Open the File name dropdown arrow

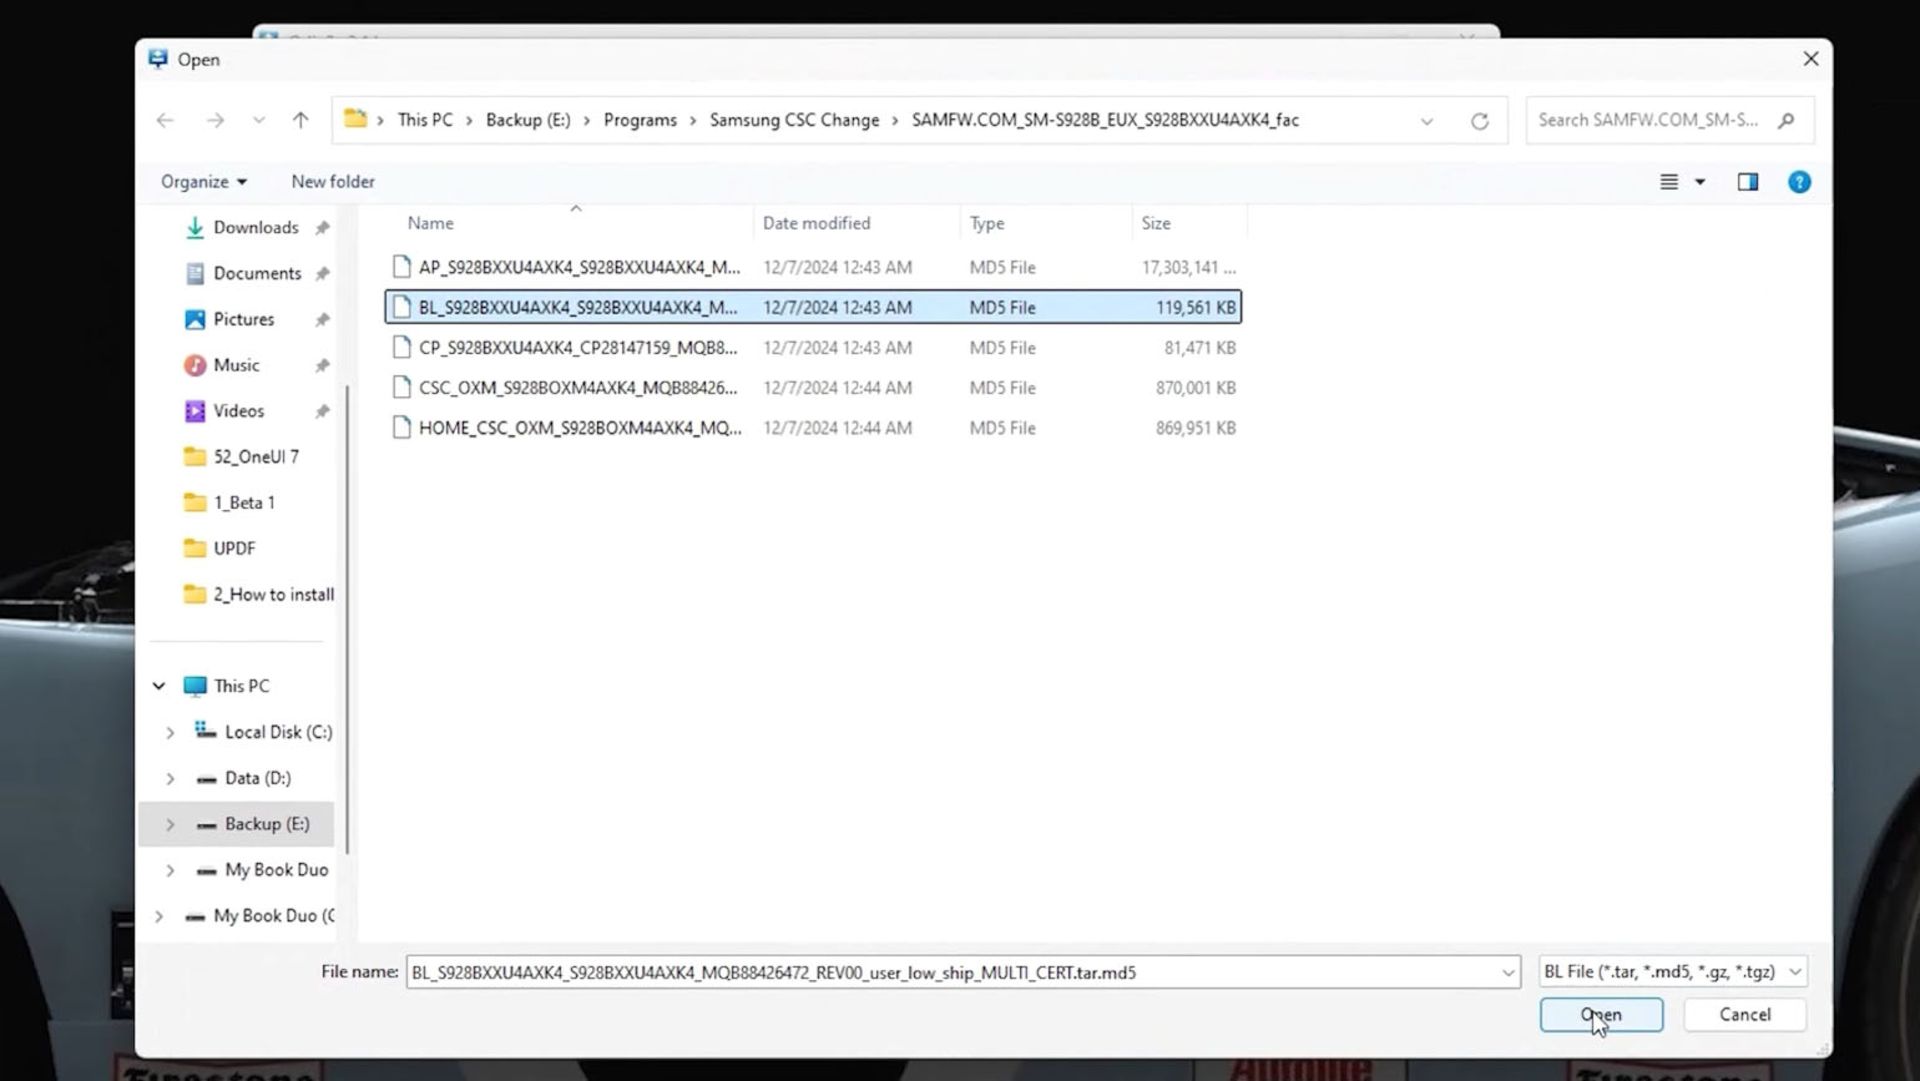(1508, 973)
